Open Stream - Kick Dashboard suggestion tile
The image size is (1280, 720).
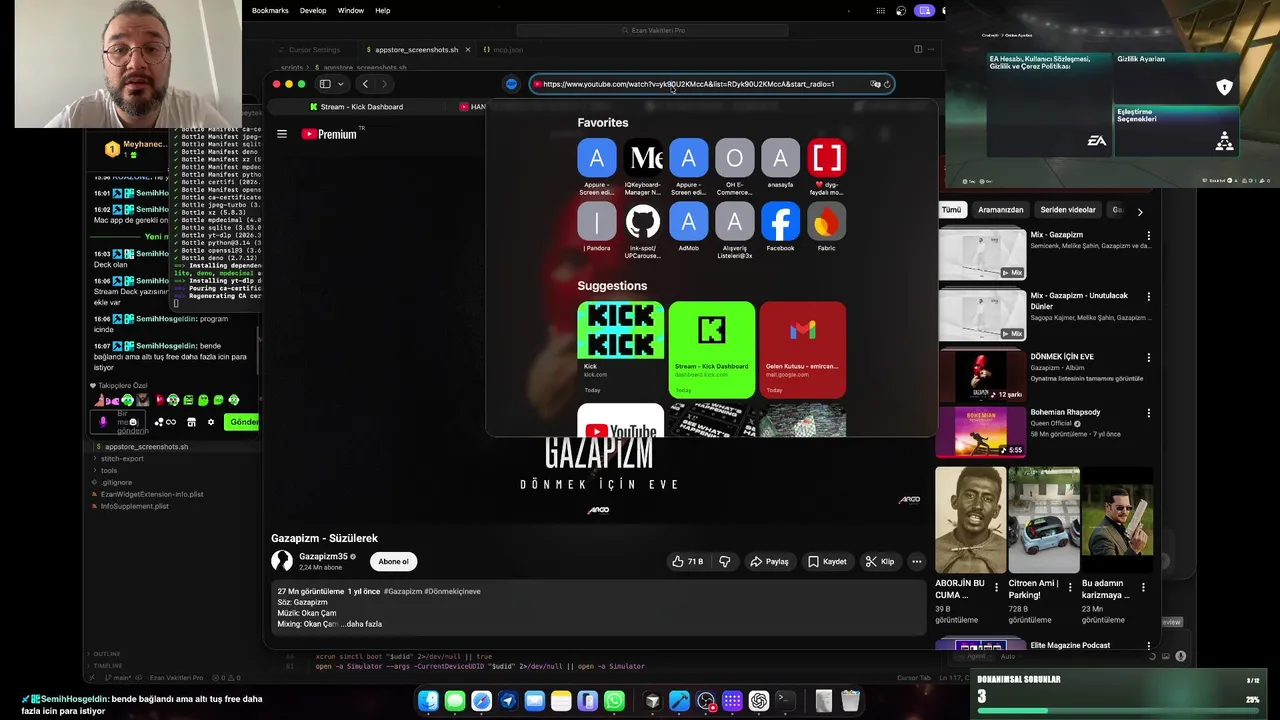tap(711, 349)
